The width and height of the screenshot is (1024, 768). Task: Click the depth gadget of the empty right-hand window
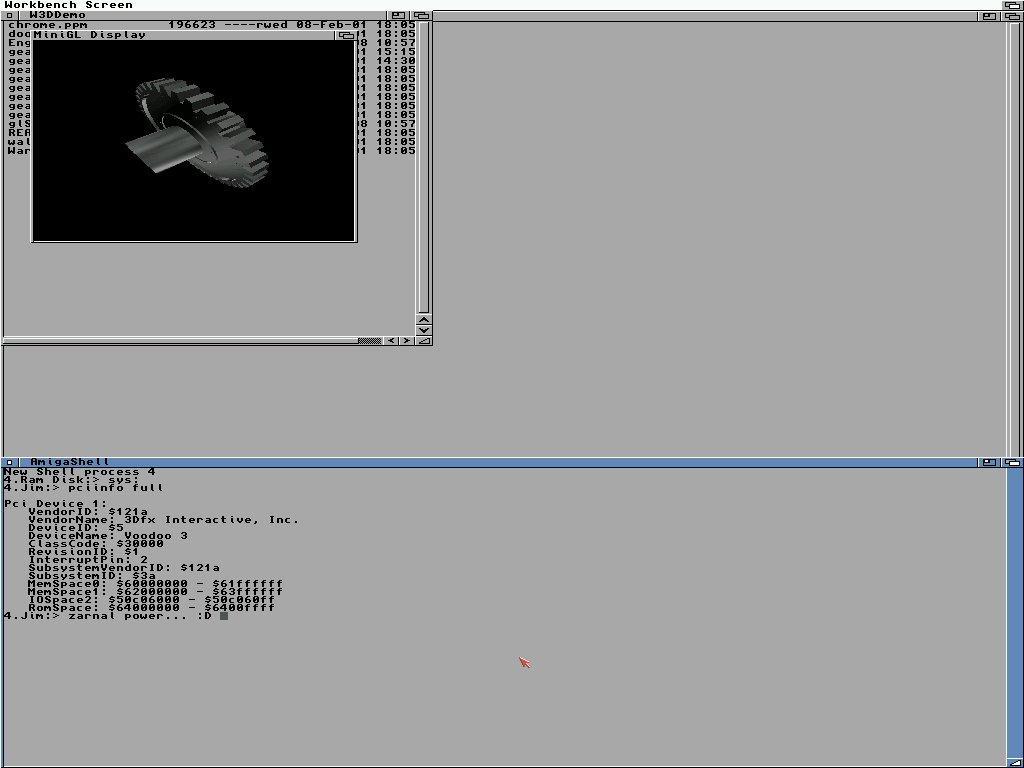tap(1012, 16)
